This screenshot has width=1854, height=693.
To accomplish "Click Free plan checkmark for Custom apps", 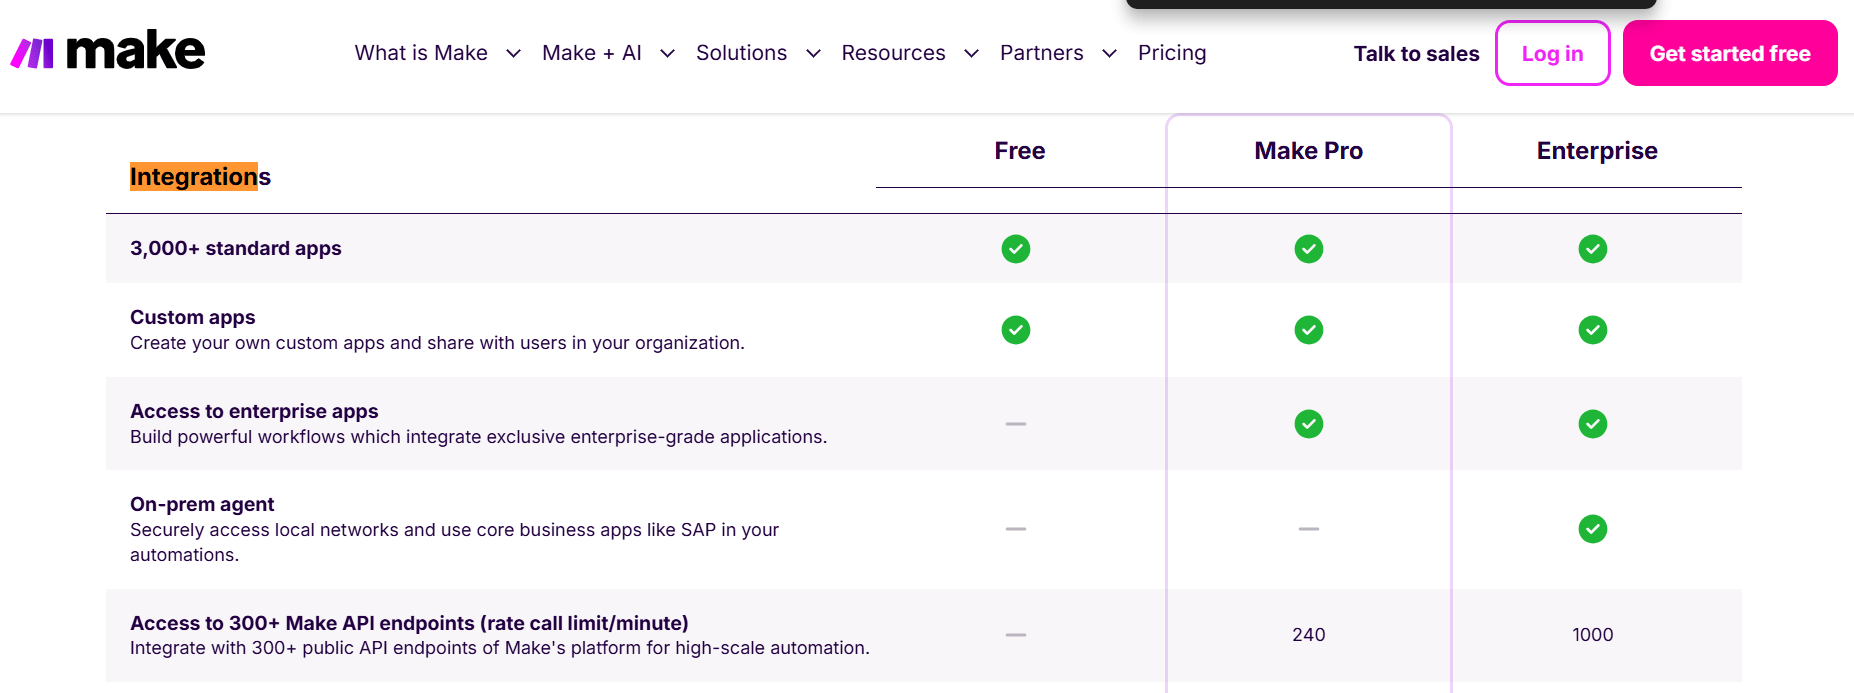I will click(1016, 330).
